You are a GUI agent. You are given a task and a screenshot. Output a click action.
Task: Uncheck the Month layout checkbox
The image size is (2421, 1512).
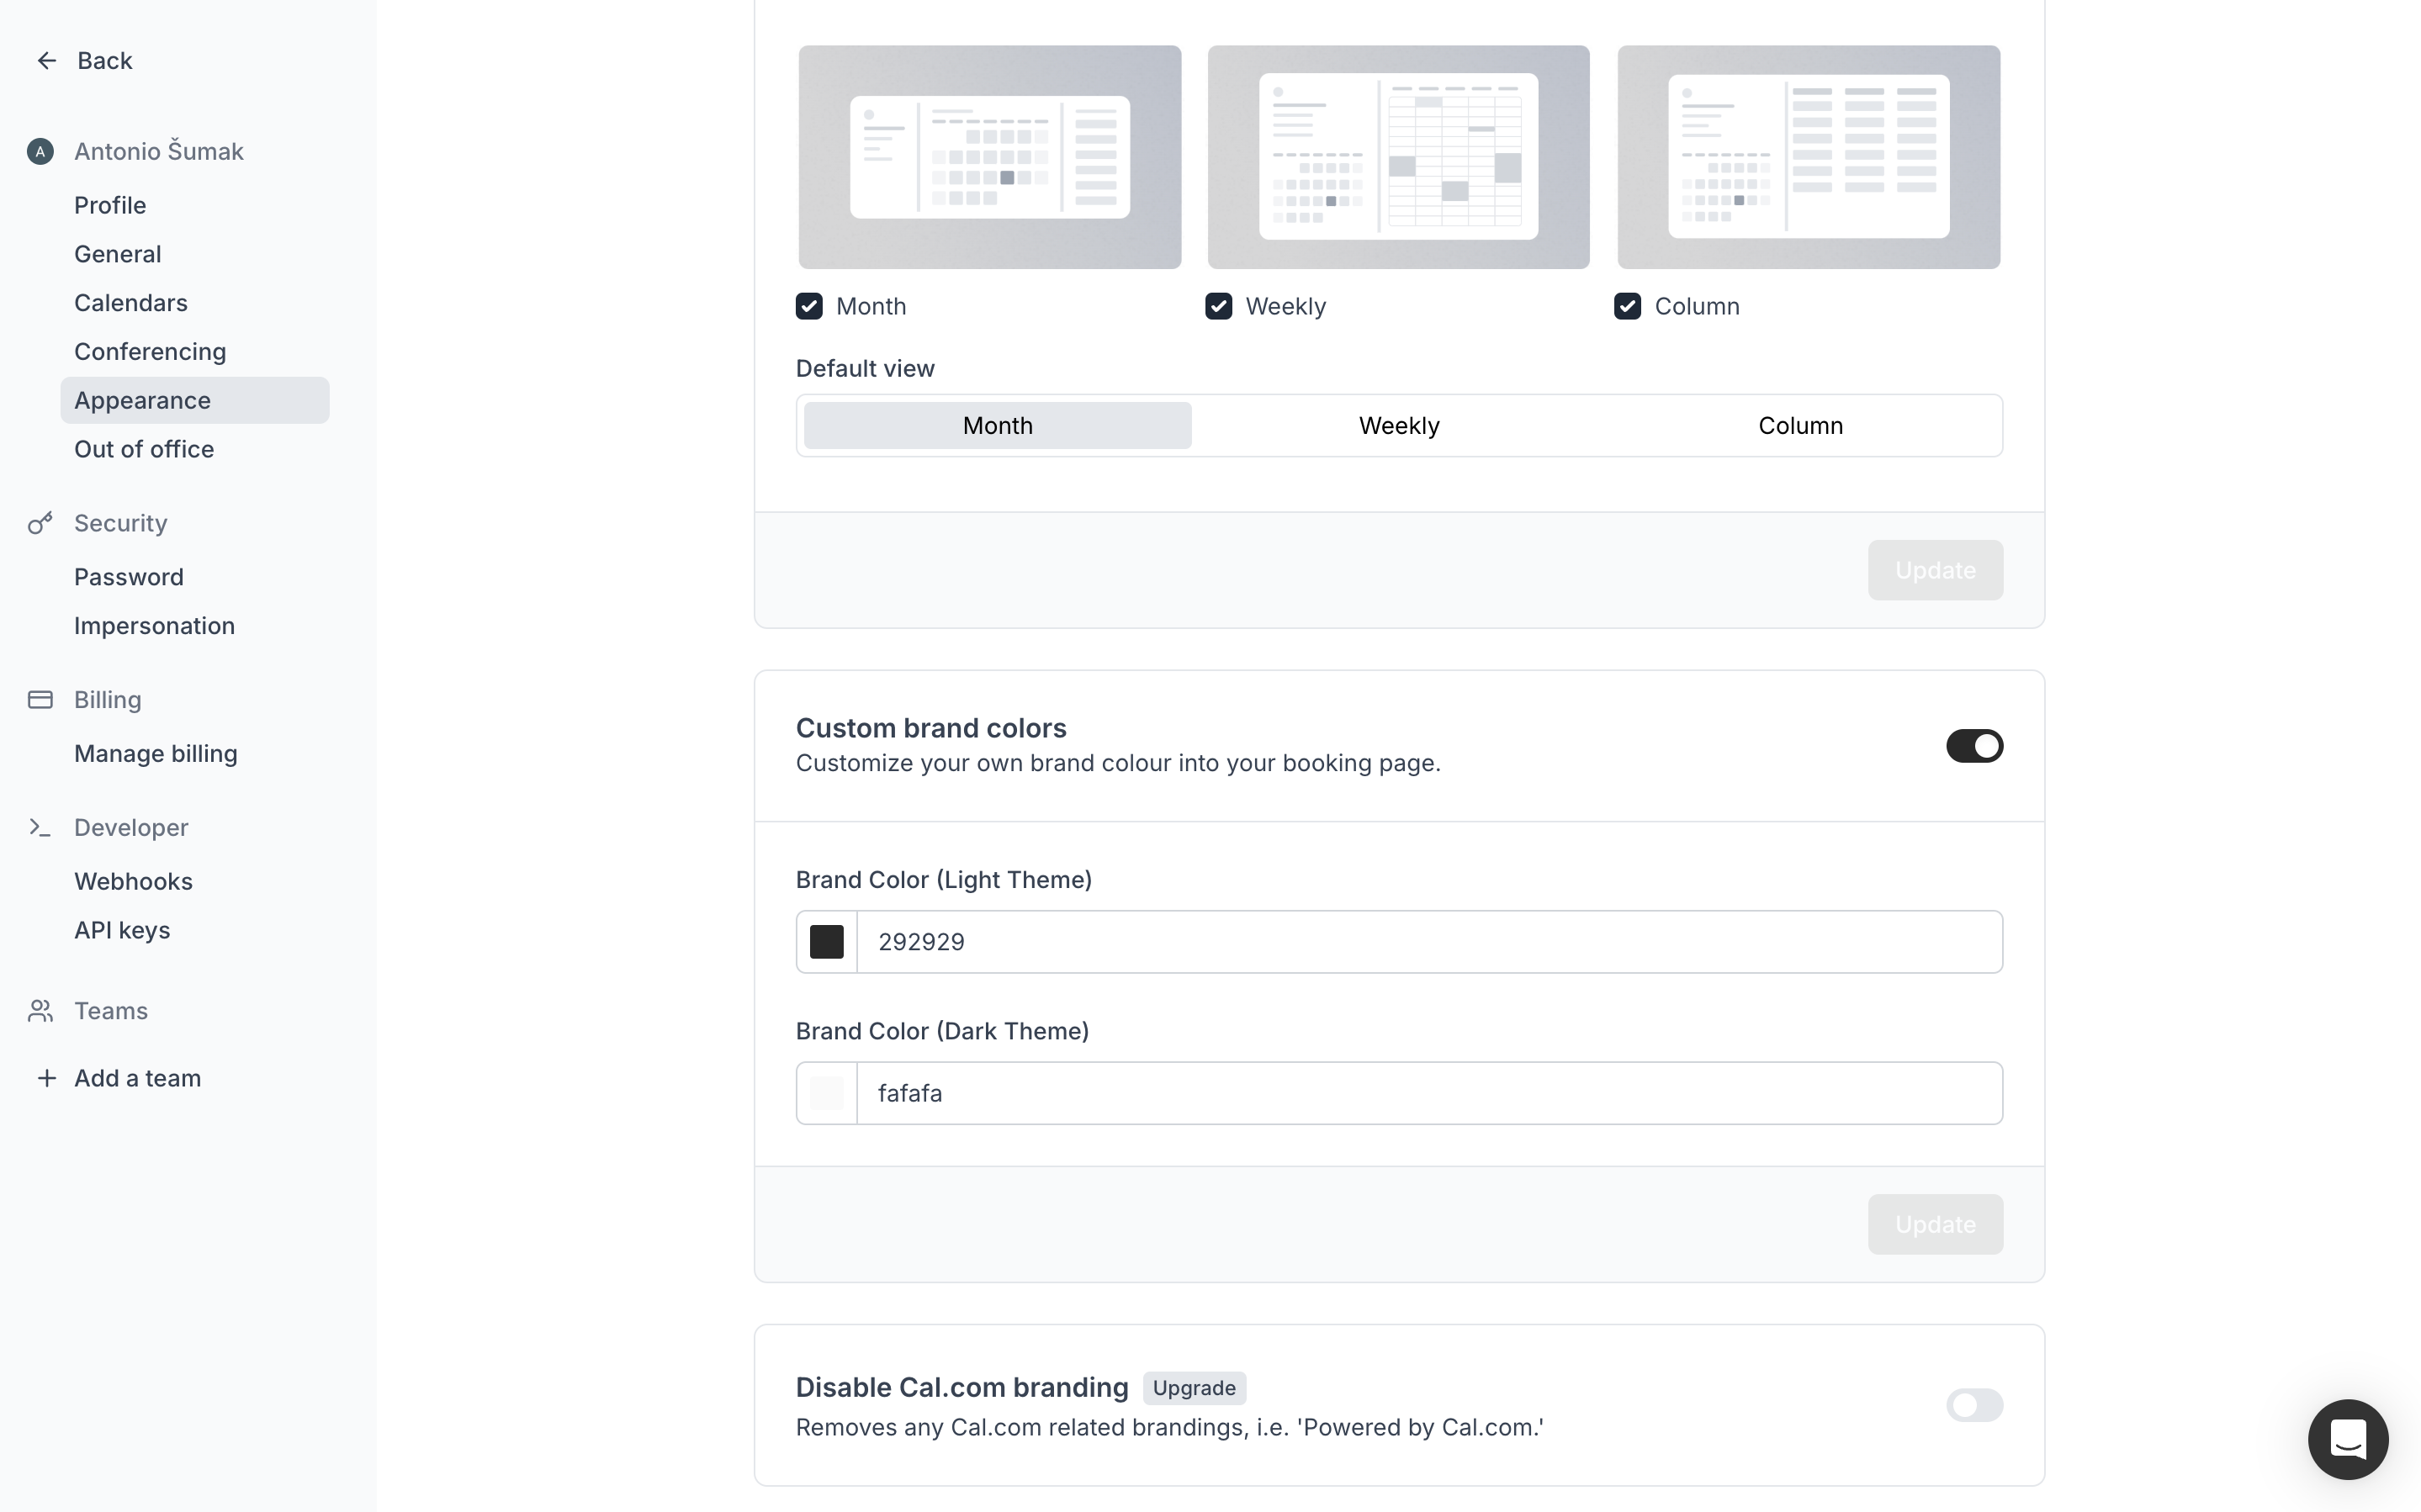[809, 306]
